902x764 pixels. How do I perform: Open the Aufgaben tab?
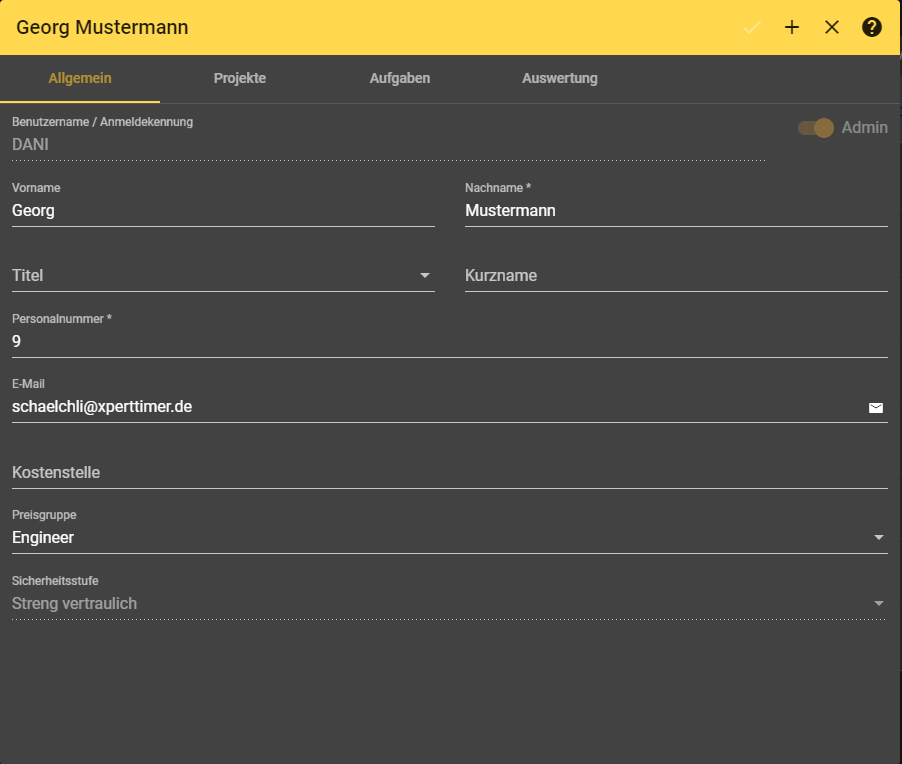(400, 78)
